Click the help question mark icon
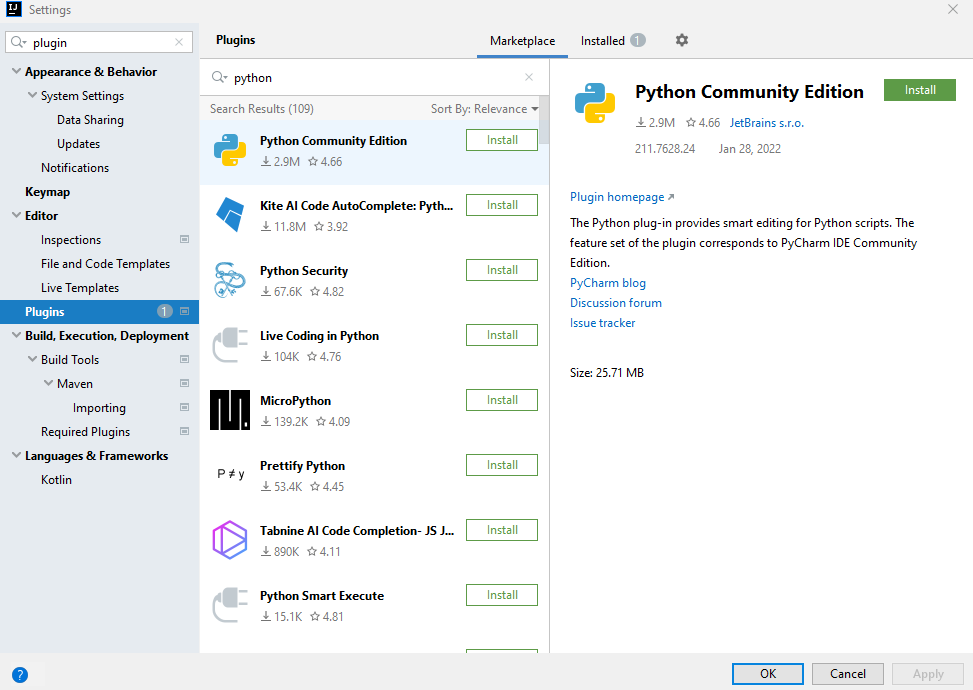The height and width of the screenshot is (690, 973). [x=20, y=674]
